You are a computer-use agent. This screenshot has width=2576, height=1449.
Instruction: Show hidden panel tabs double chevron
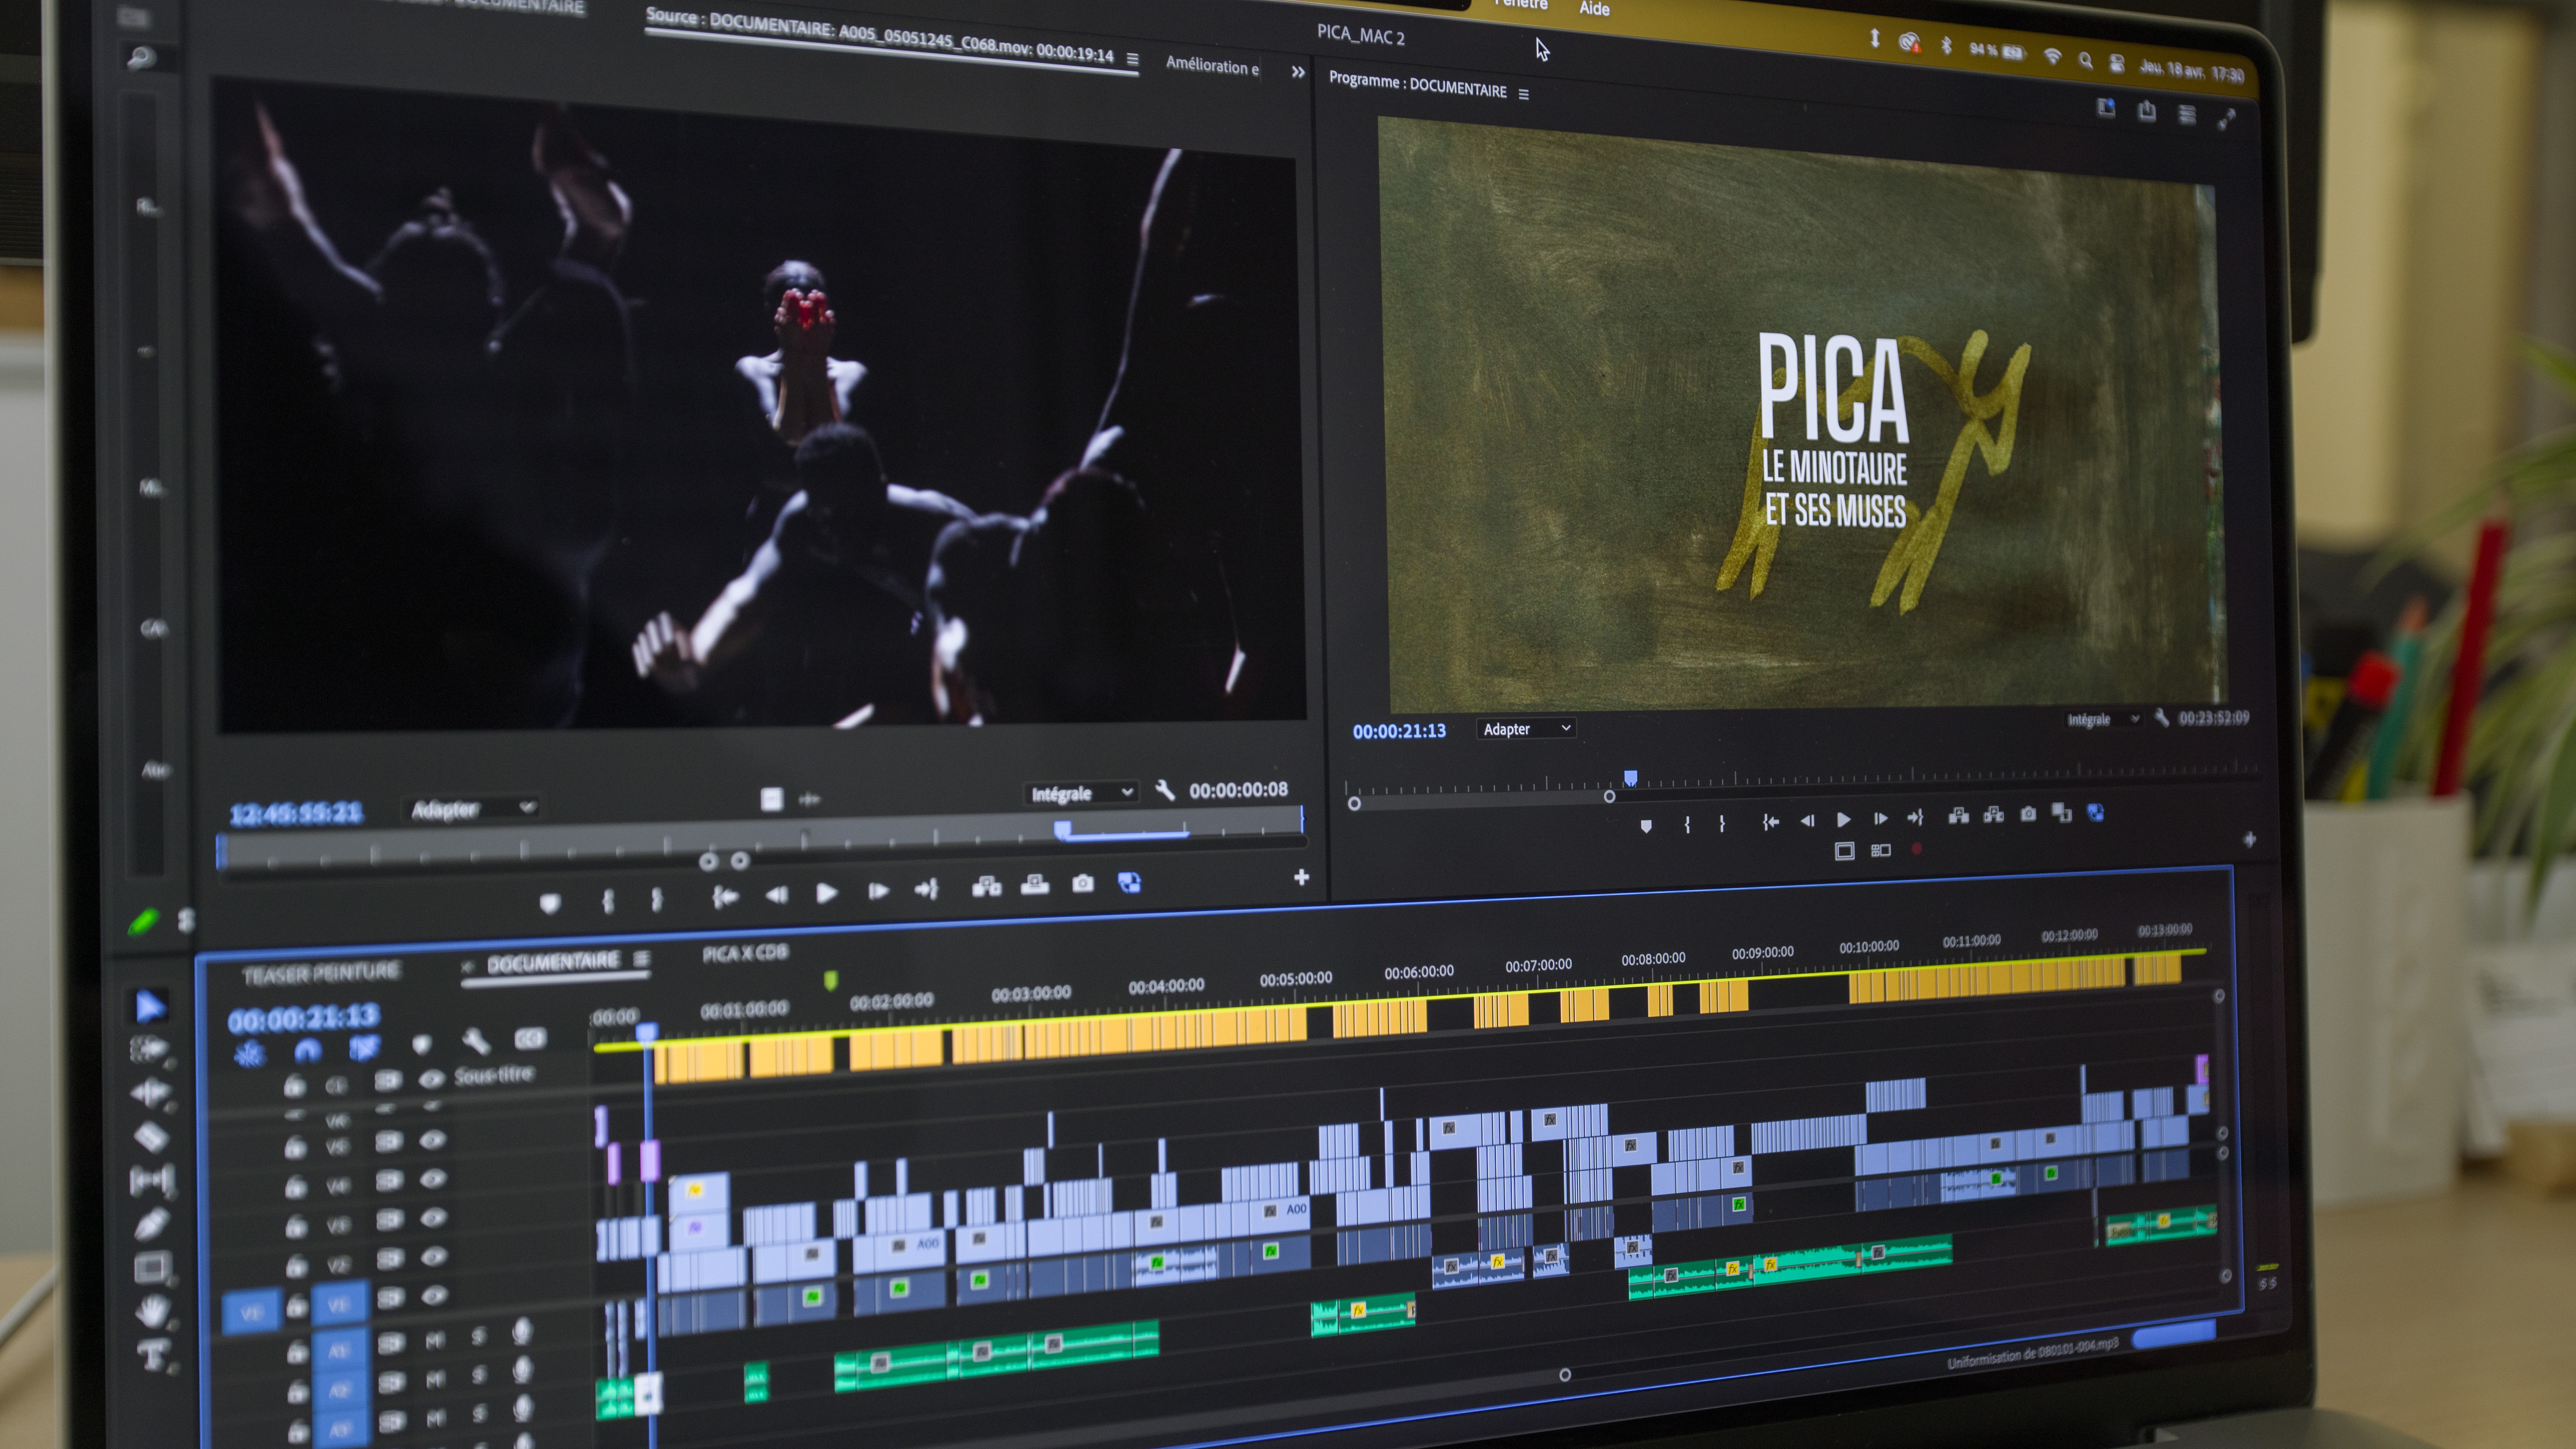1298,72
